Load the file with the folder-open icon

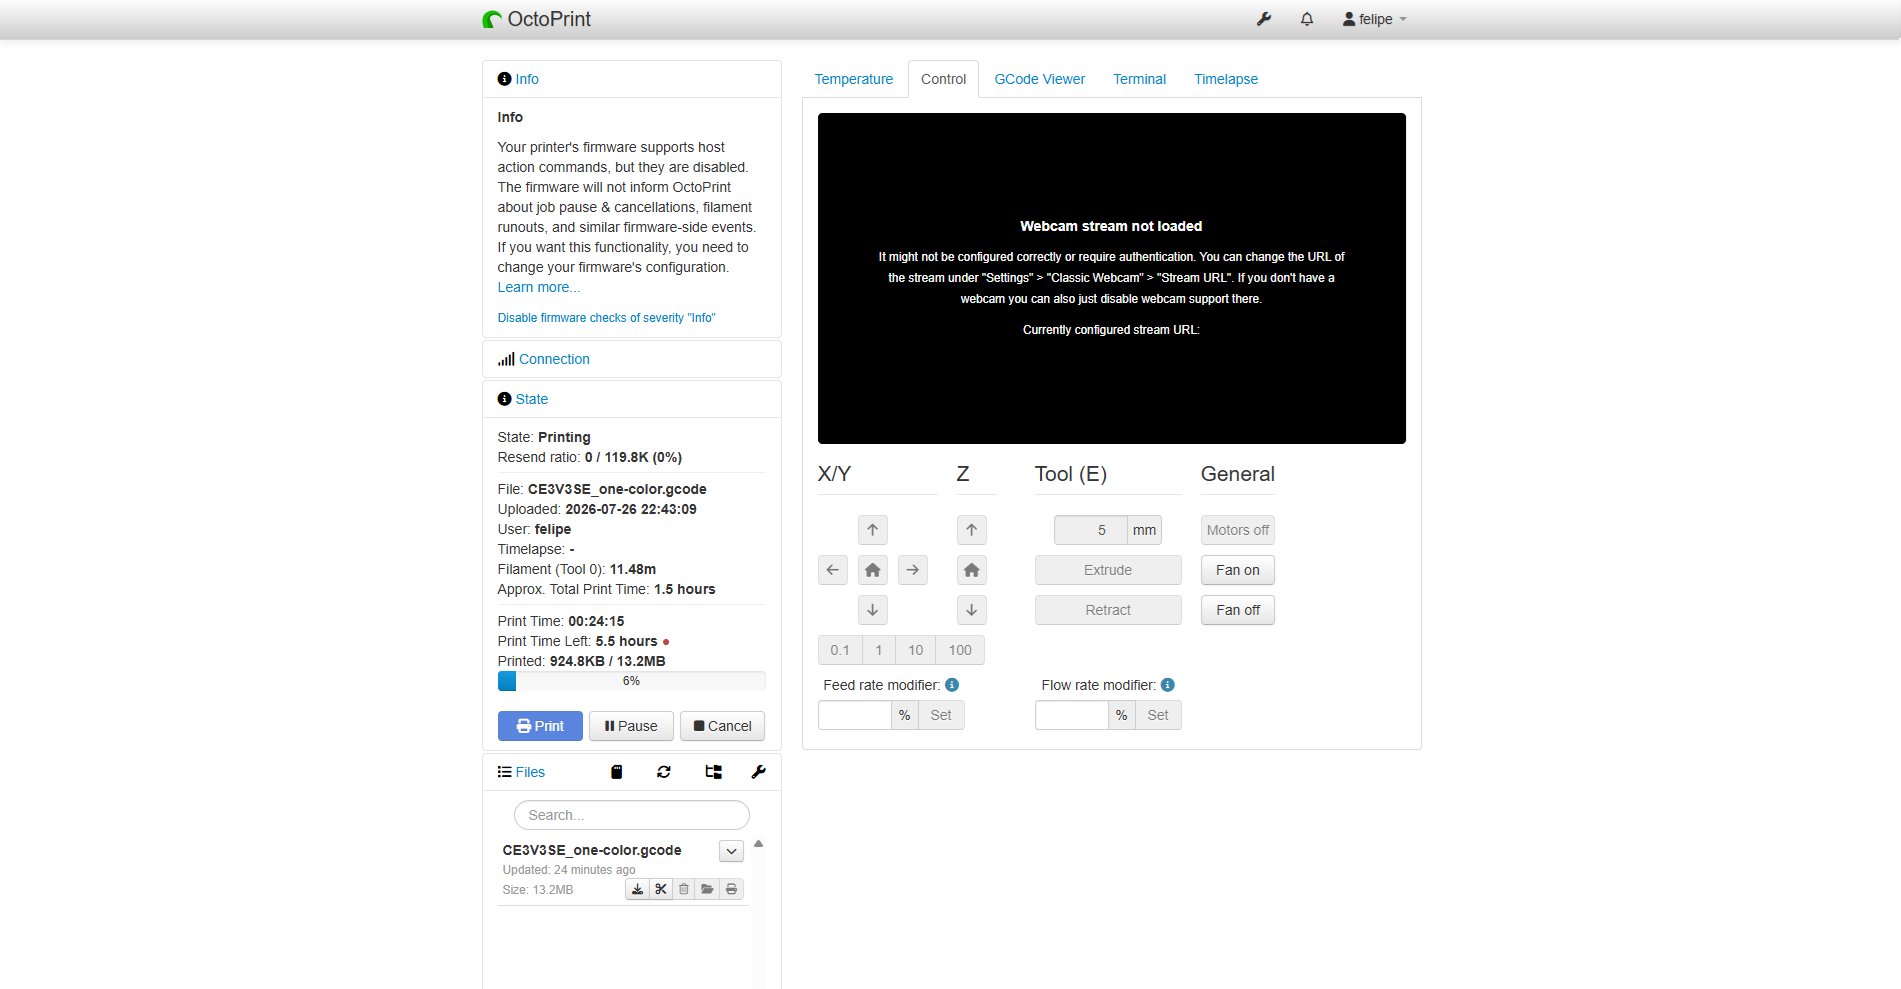pyautogui.click(x=708, y=889)
